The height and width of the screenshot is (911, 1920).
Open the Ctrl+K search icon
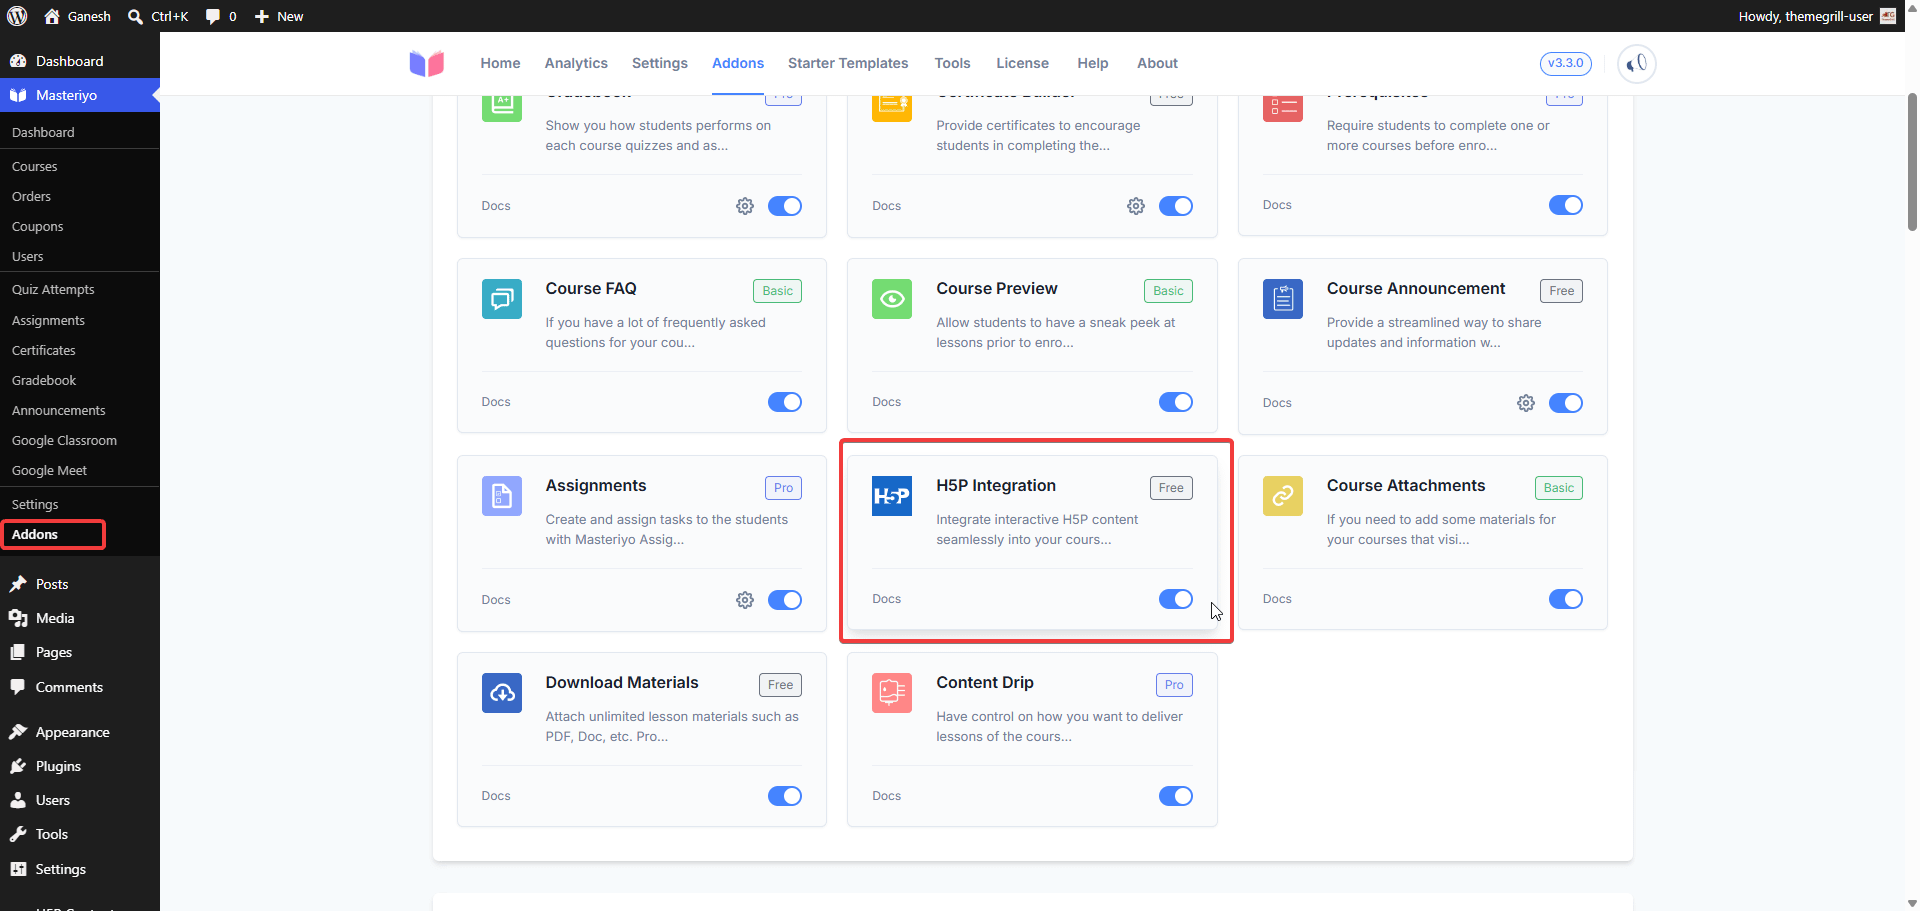click(x=135, y=16)
